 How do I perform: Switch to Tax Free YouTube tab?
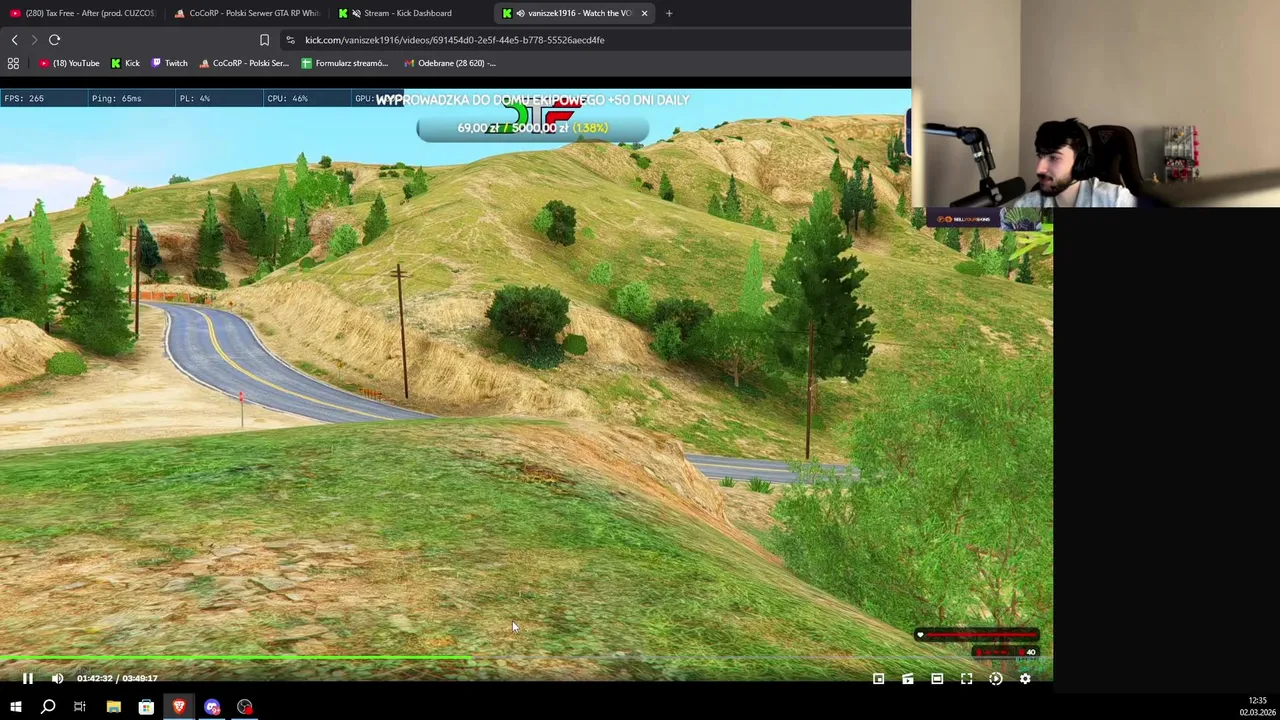pos(82,13)
